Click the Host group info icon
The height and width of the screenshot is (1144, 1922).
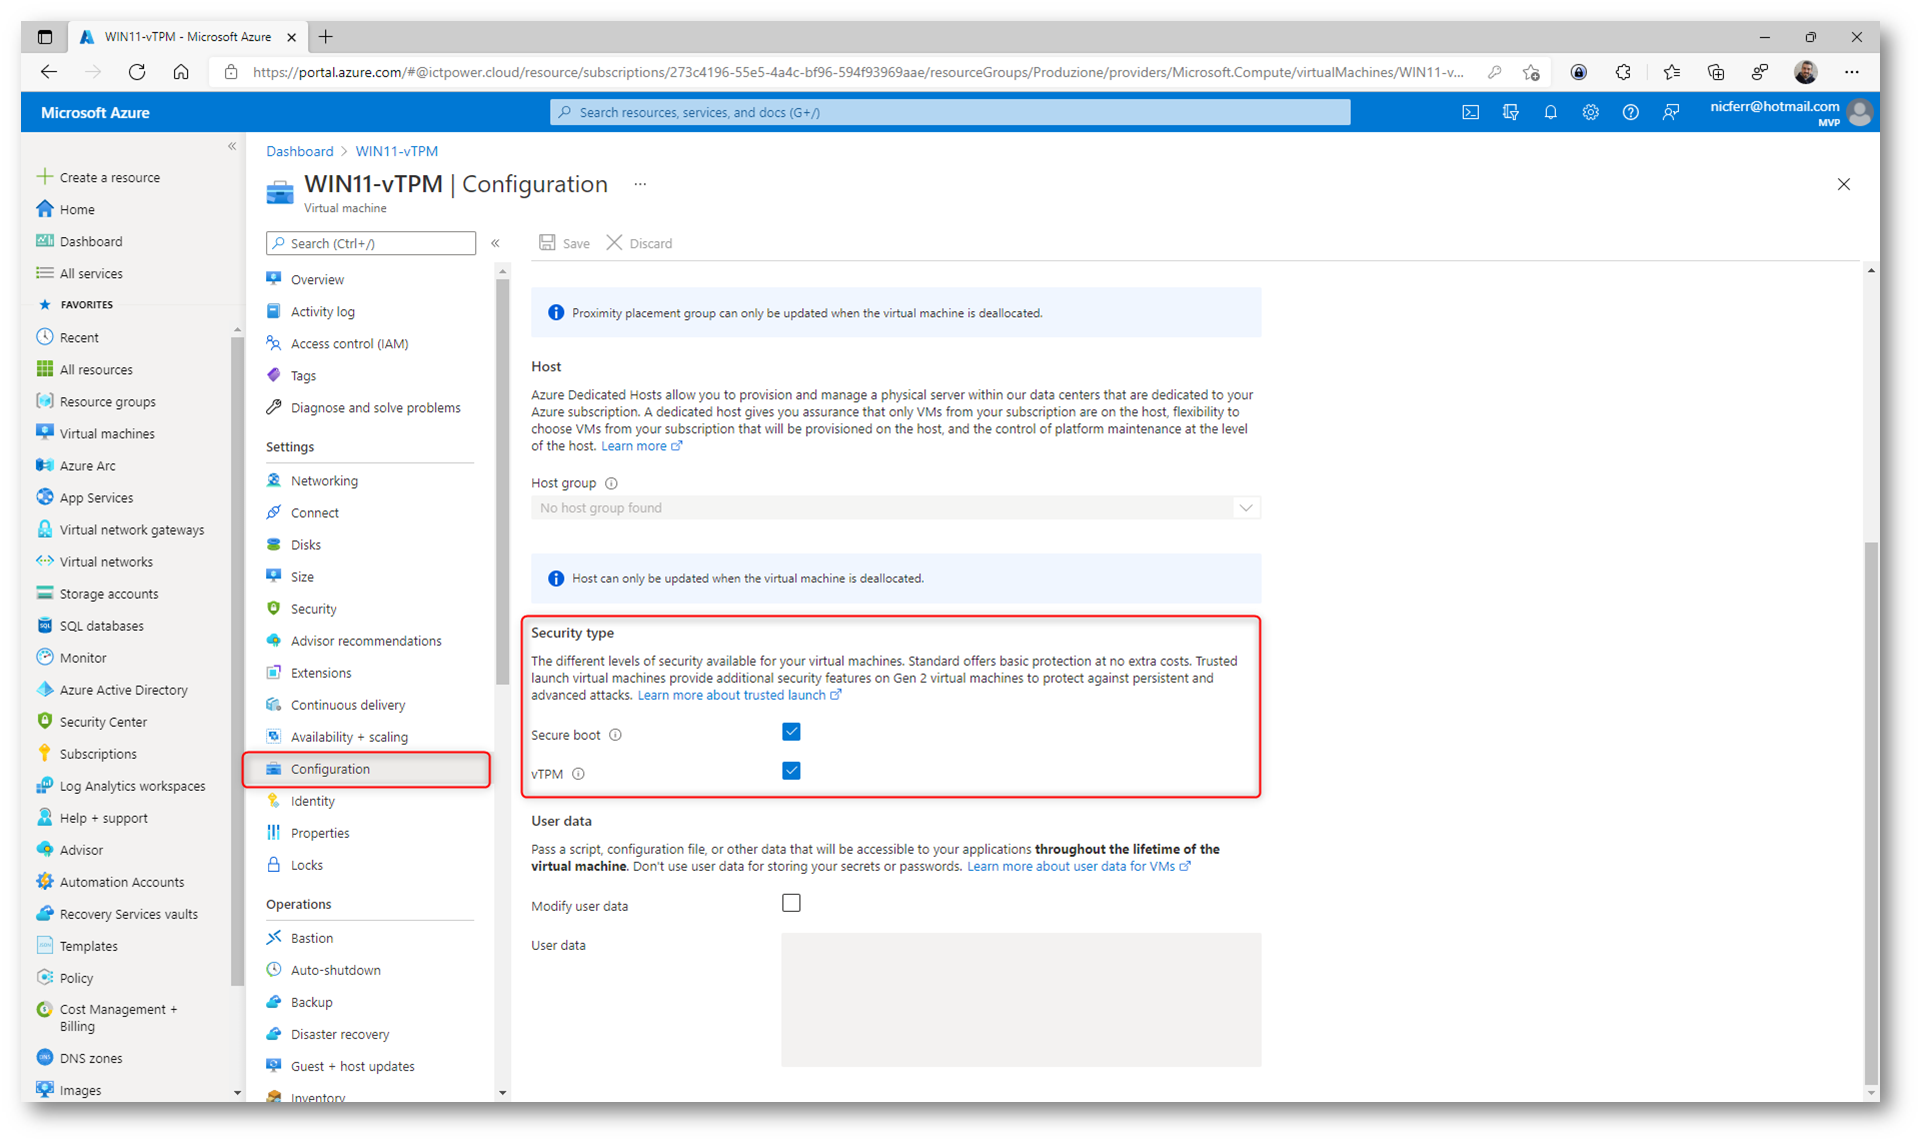tap(611, 483)
